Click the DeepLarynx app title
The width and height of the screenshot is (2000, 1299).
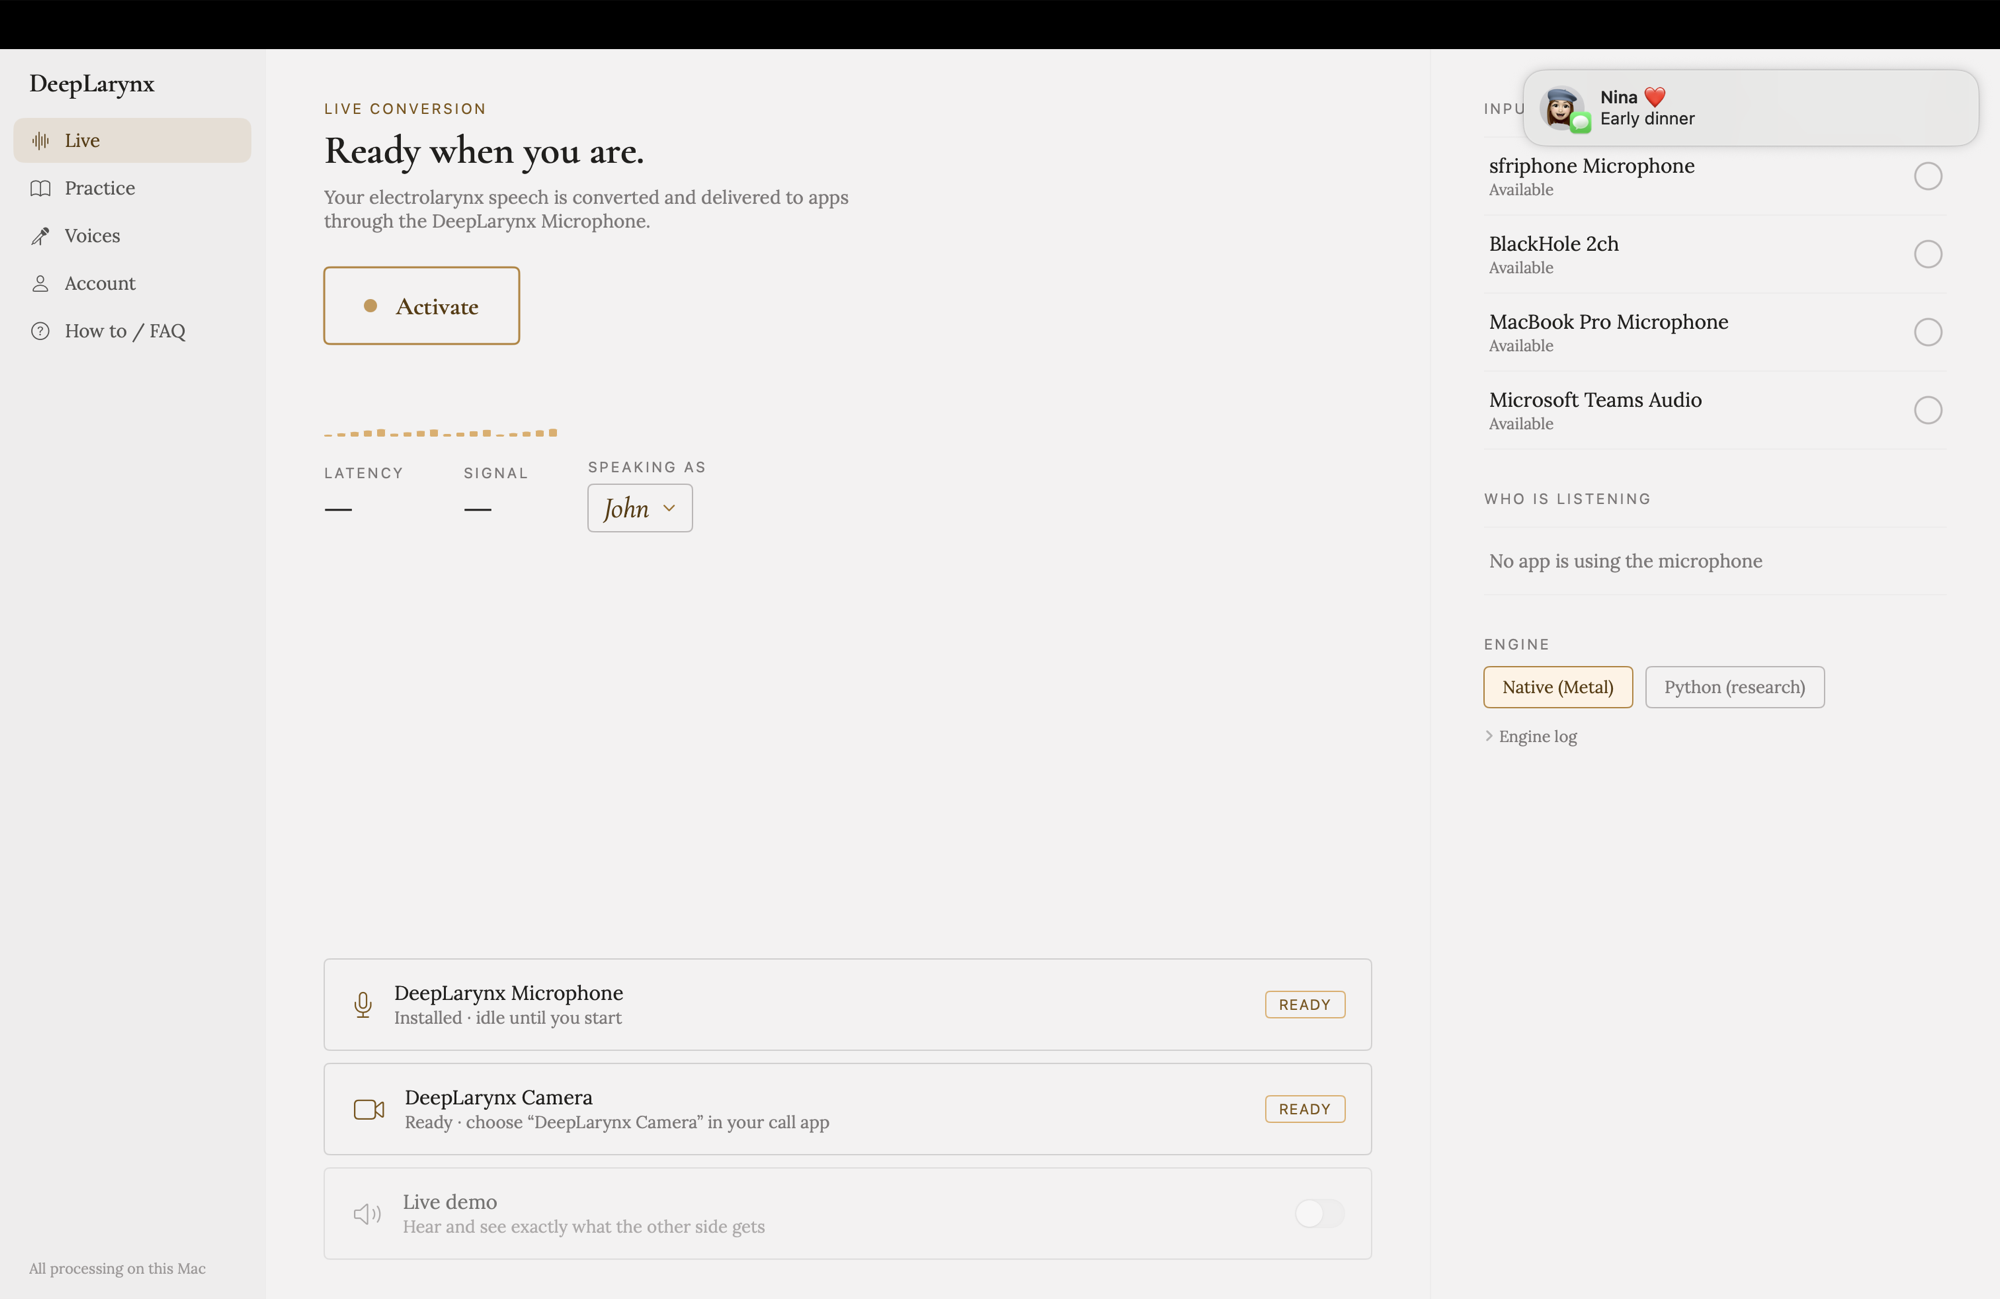(92, 84)
